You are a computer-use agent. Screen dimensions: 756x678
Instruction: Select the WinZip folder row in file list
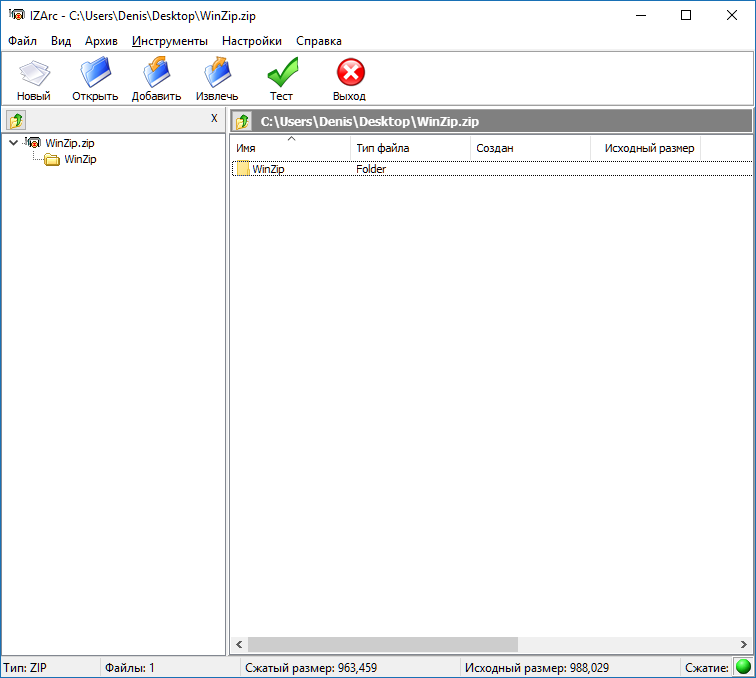pyautogui.click(x=268, y=169)
